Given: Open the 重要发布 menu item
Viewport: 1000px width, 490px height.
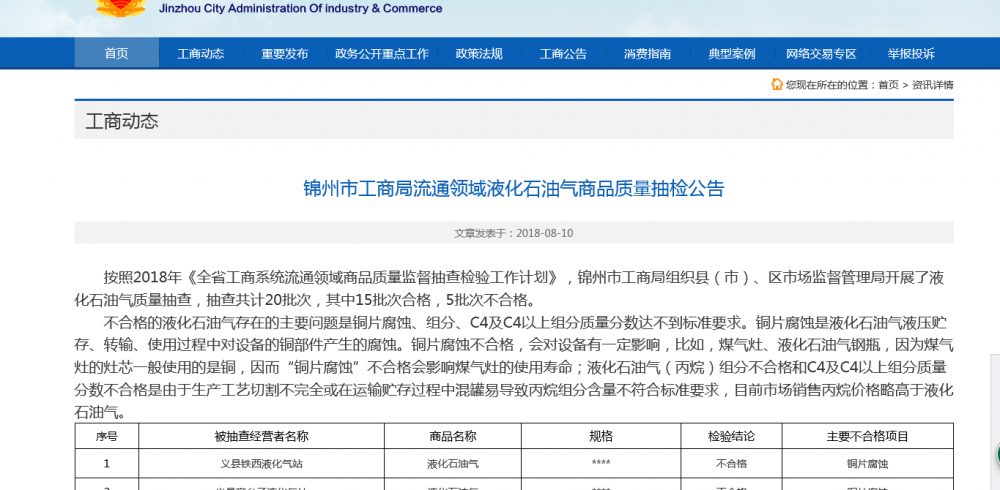Looking at the screenshot, I should click(285, 54).
